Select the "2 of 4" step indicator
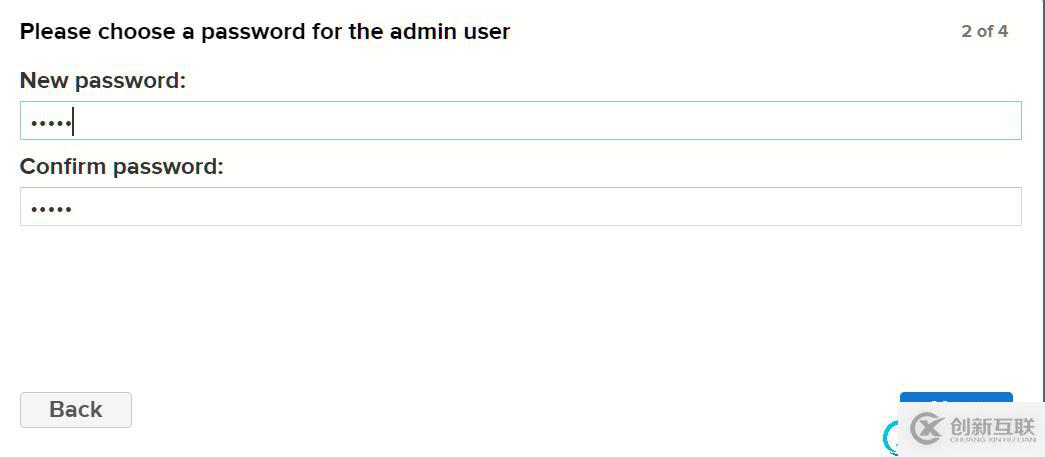Screen dimensions: 1045x457 984,31
